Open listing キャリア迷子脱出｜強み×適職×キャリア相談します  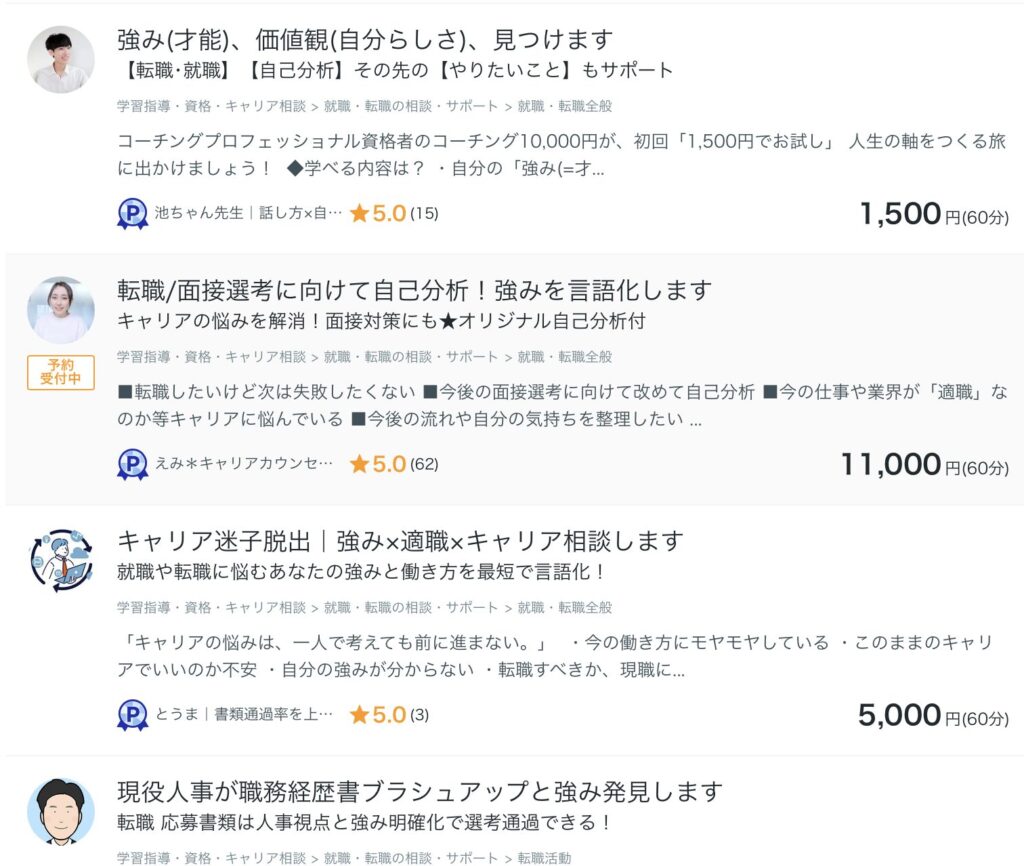pyautogui.click(x=400, y=542)
